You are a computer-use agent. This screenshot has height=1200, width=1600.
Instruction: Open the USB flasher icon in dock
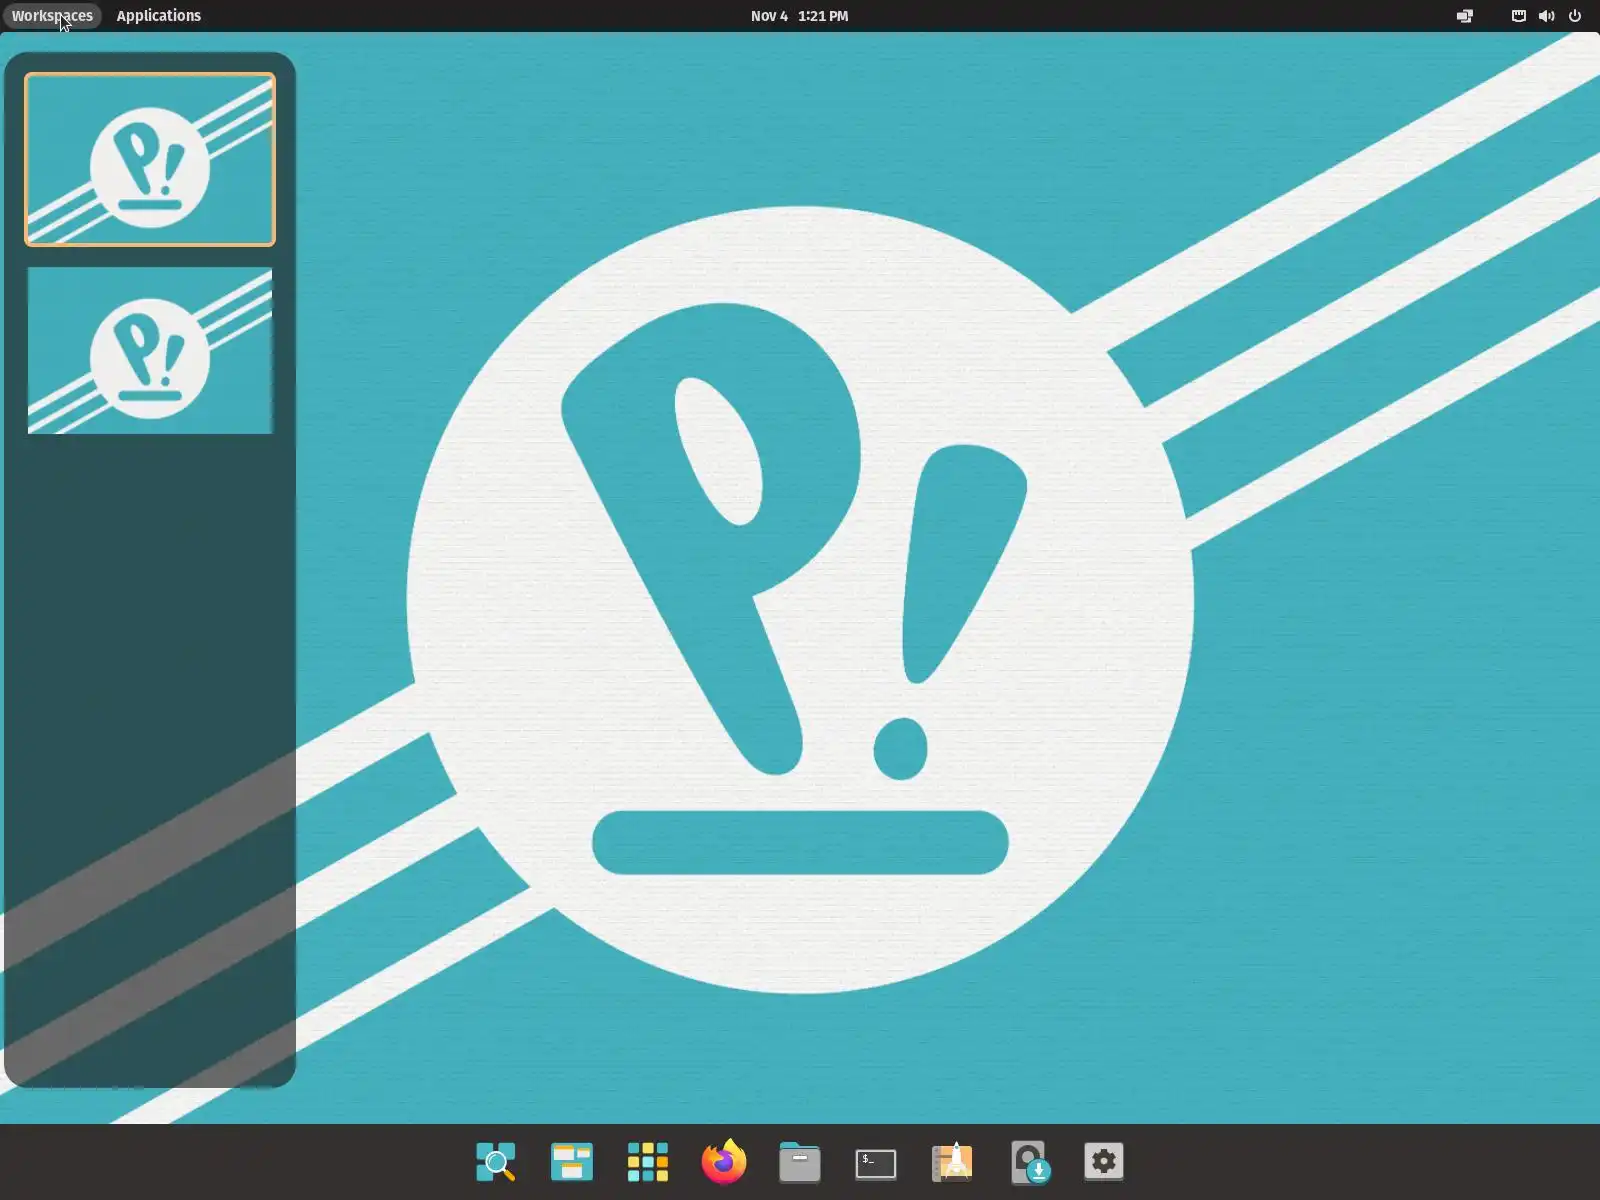click(x=1029, y=1162)
